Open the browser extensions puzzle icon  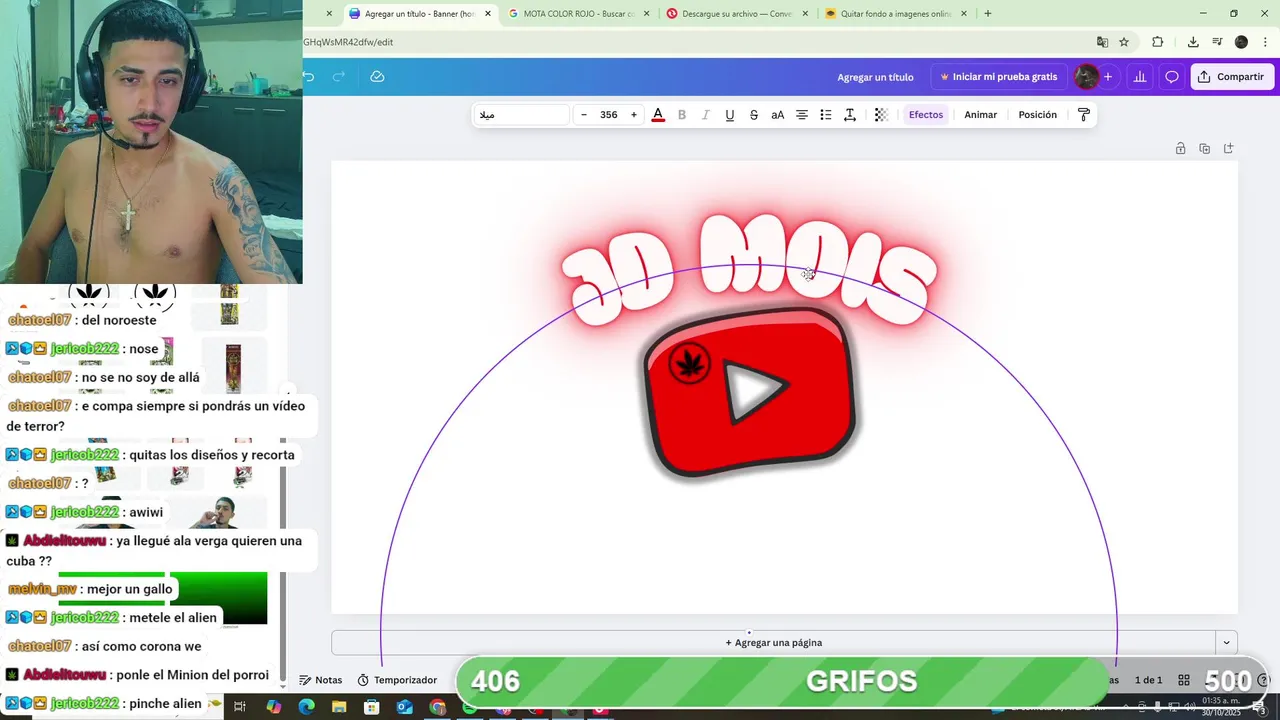[1158, 42]
